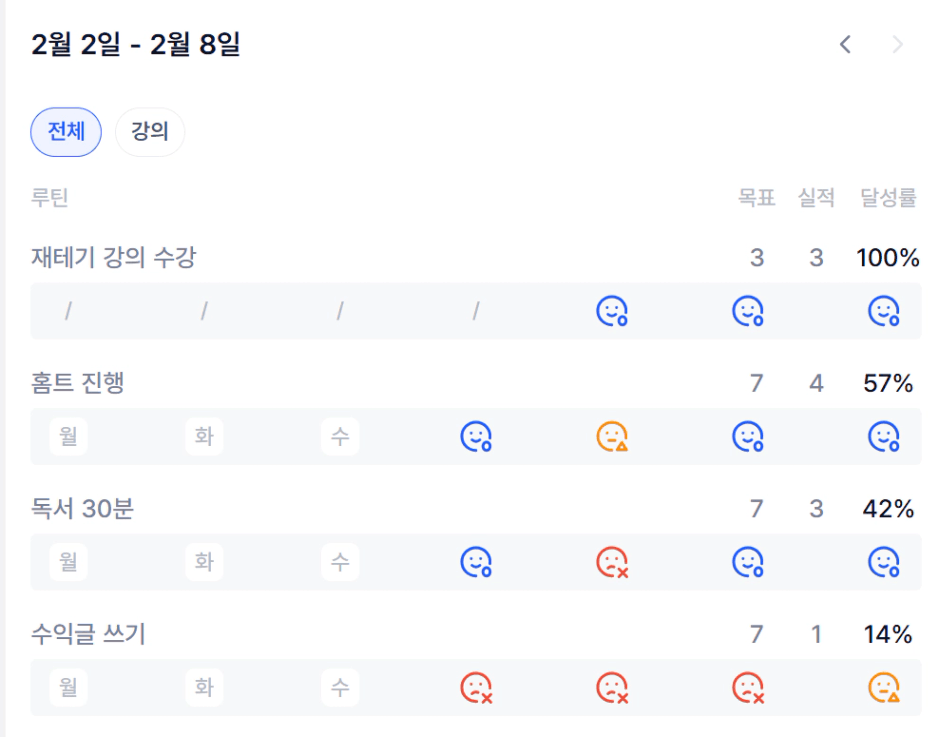Click first red failed face in 수익글 쓰기 row
The height and width of the screenshot is (737, 939).
(x=476, y=688)
